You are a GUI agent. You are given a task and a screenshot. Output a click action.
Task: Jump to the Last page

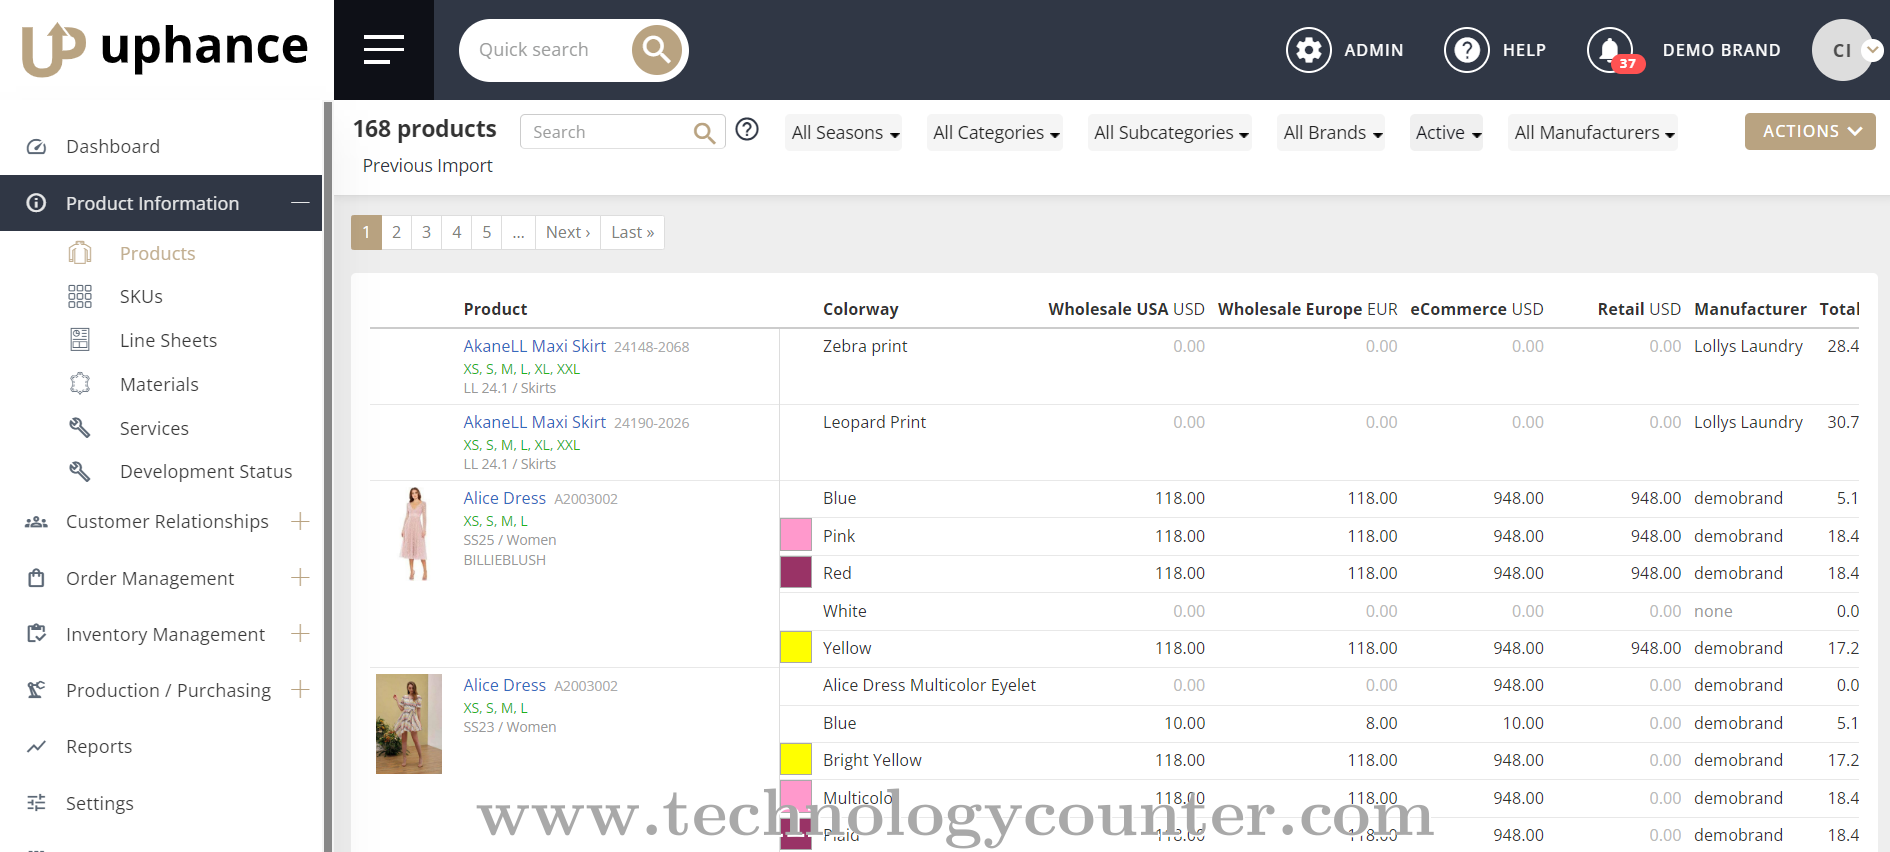[633, 232]
